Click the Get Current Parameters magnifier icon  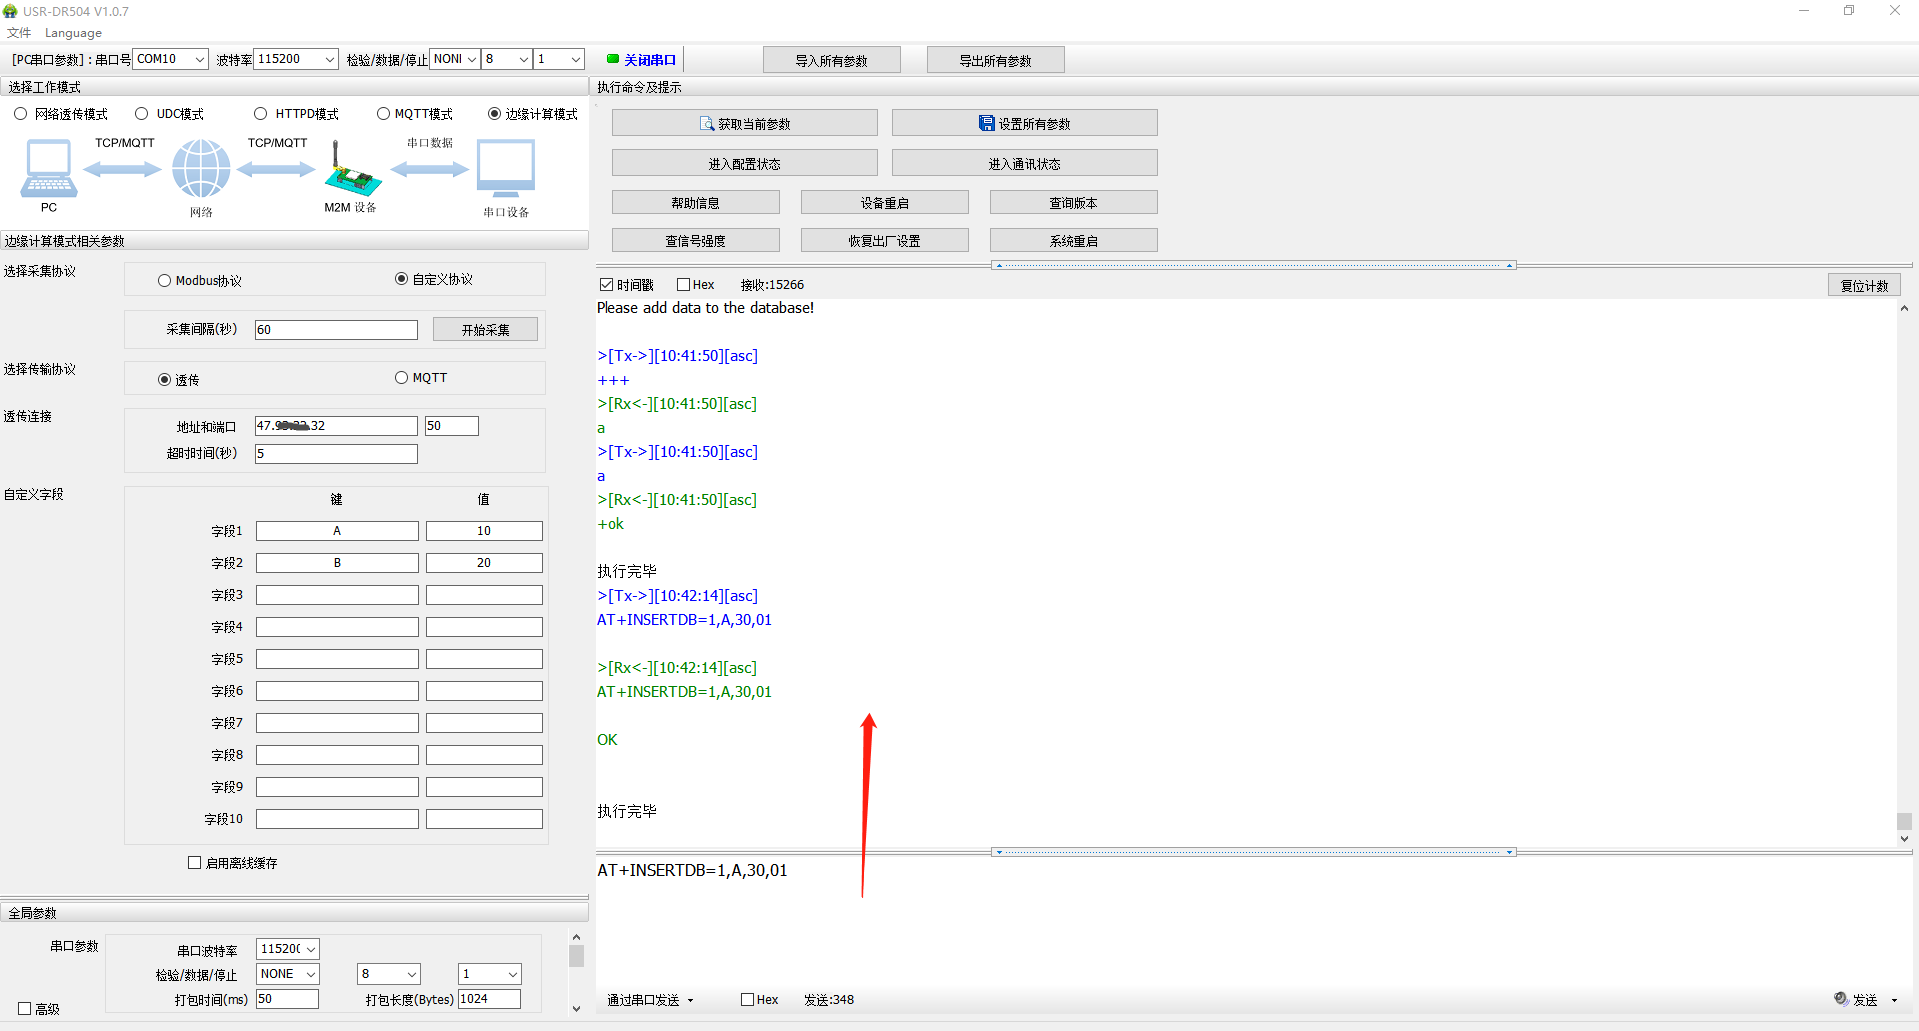tap(707, 124)
